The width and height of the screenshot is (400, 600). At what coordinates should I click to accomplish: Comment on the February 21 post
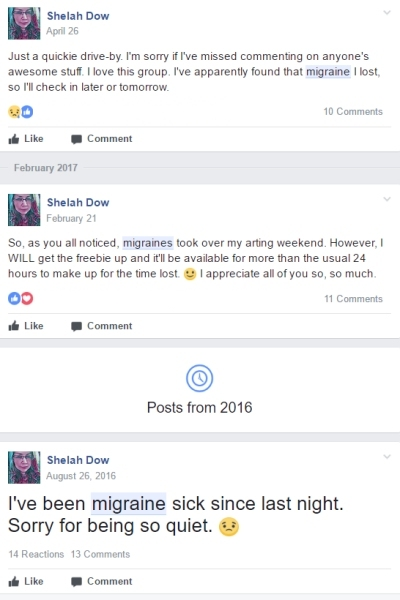pos(101,326)
